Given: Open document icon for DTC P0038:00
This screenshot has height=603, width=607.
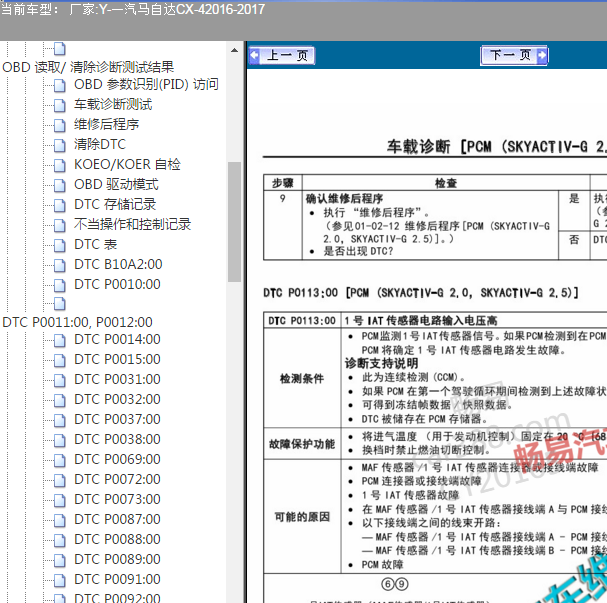Looking at the screenshot, I should (x=60, y=440).
